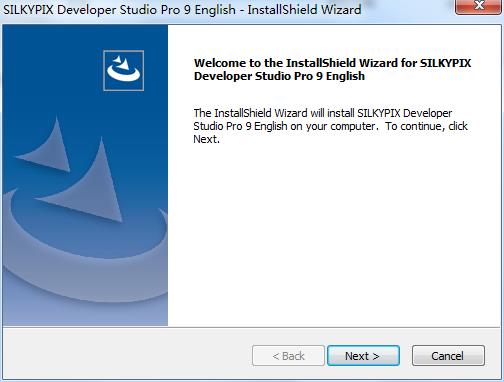Click the 'The InstallShield Wizard will install' paragraph
The height and width of the screenshot is (382, 504).
tap(330, 126)
